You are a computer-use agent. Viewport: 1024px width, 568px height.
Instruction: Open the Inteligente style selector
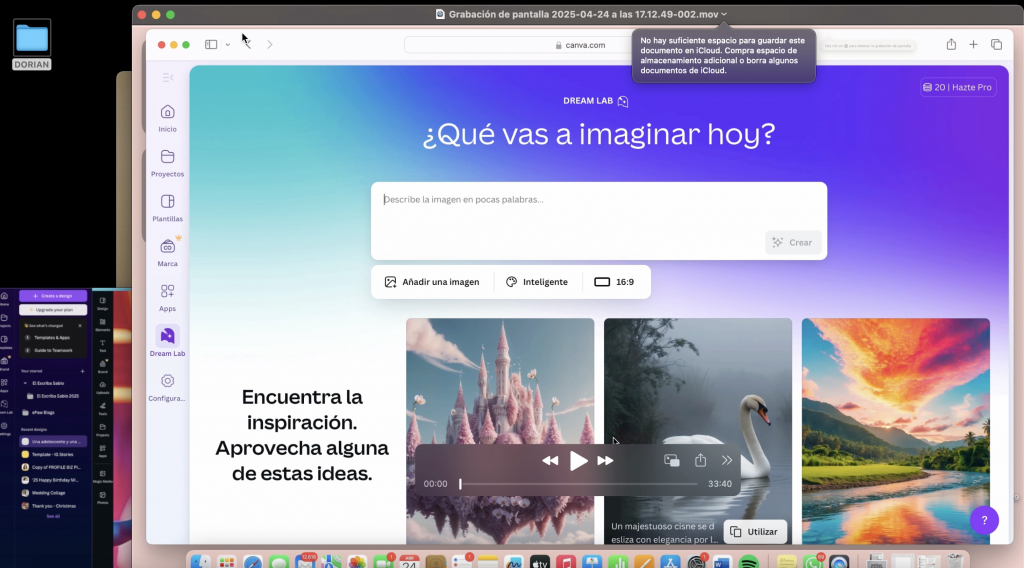click(x=537, y=282)
